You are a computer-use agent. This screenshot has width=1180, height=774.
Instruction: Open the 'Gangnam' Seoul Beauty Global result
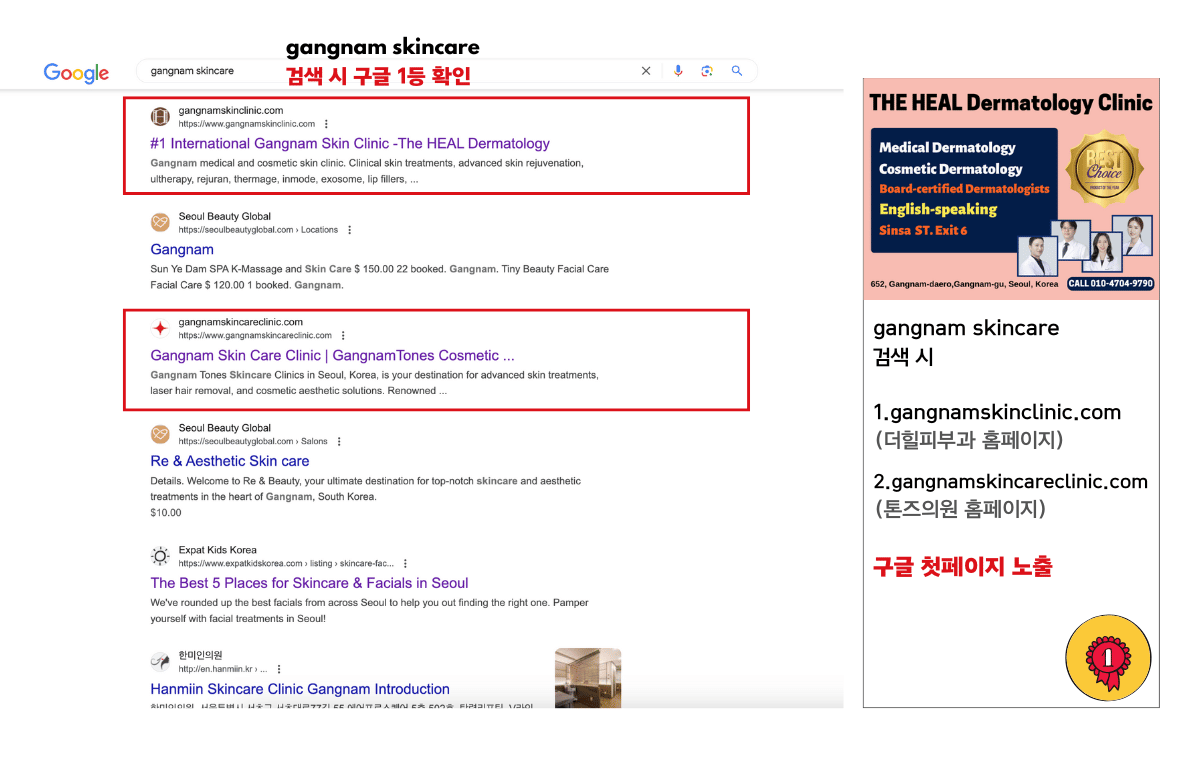(x=182, y=250)
